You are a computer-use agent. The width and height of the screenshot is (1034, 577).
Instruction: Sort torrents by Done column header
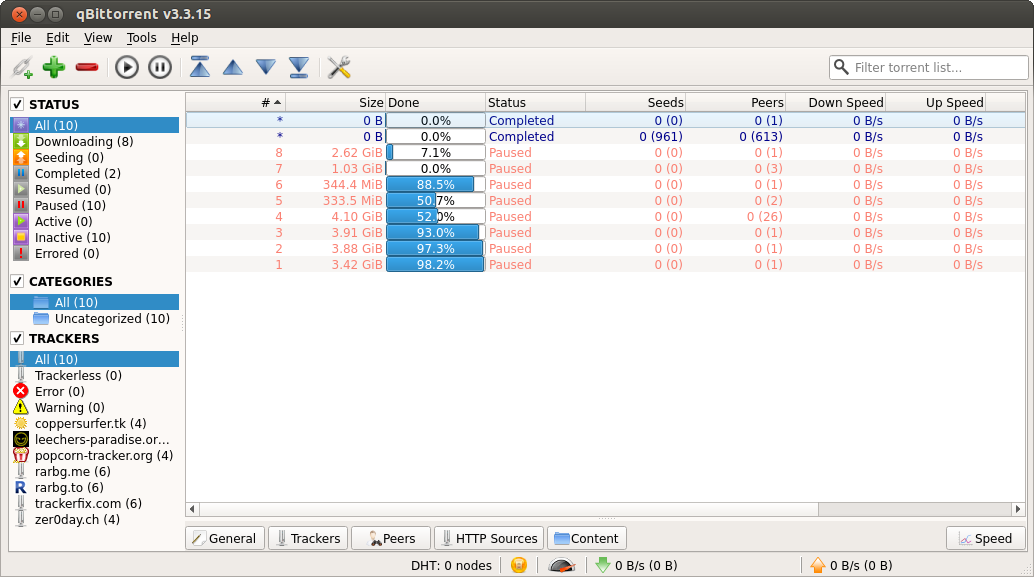pyautogui.click(x=435, y=102)
